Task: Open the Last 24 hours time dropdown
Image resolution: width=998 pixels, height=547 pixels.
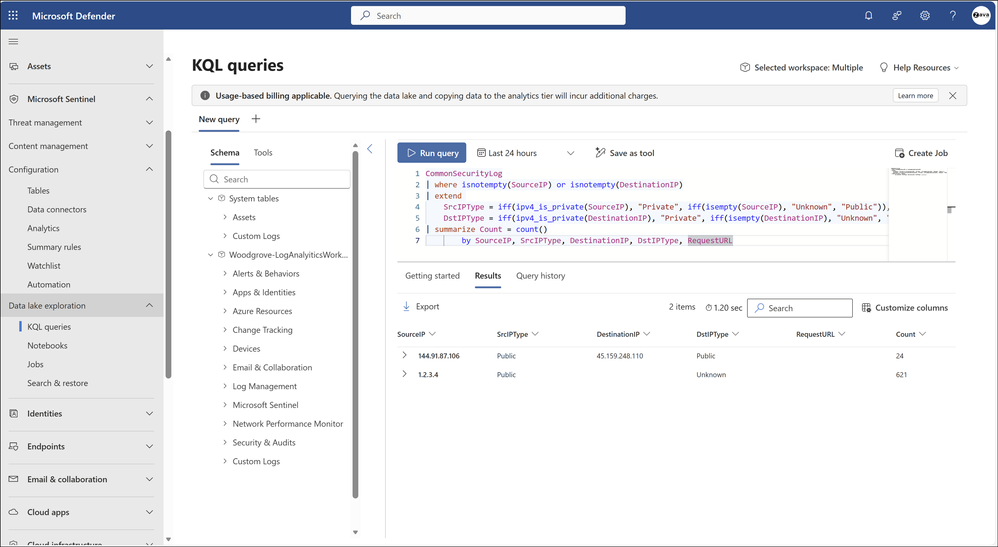Action: (570, 153)
